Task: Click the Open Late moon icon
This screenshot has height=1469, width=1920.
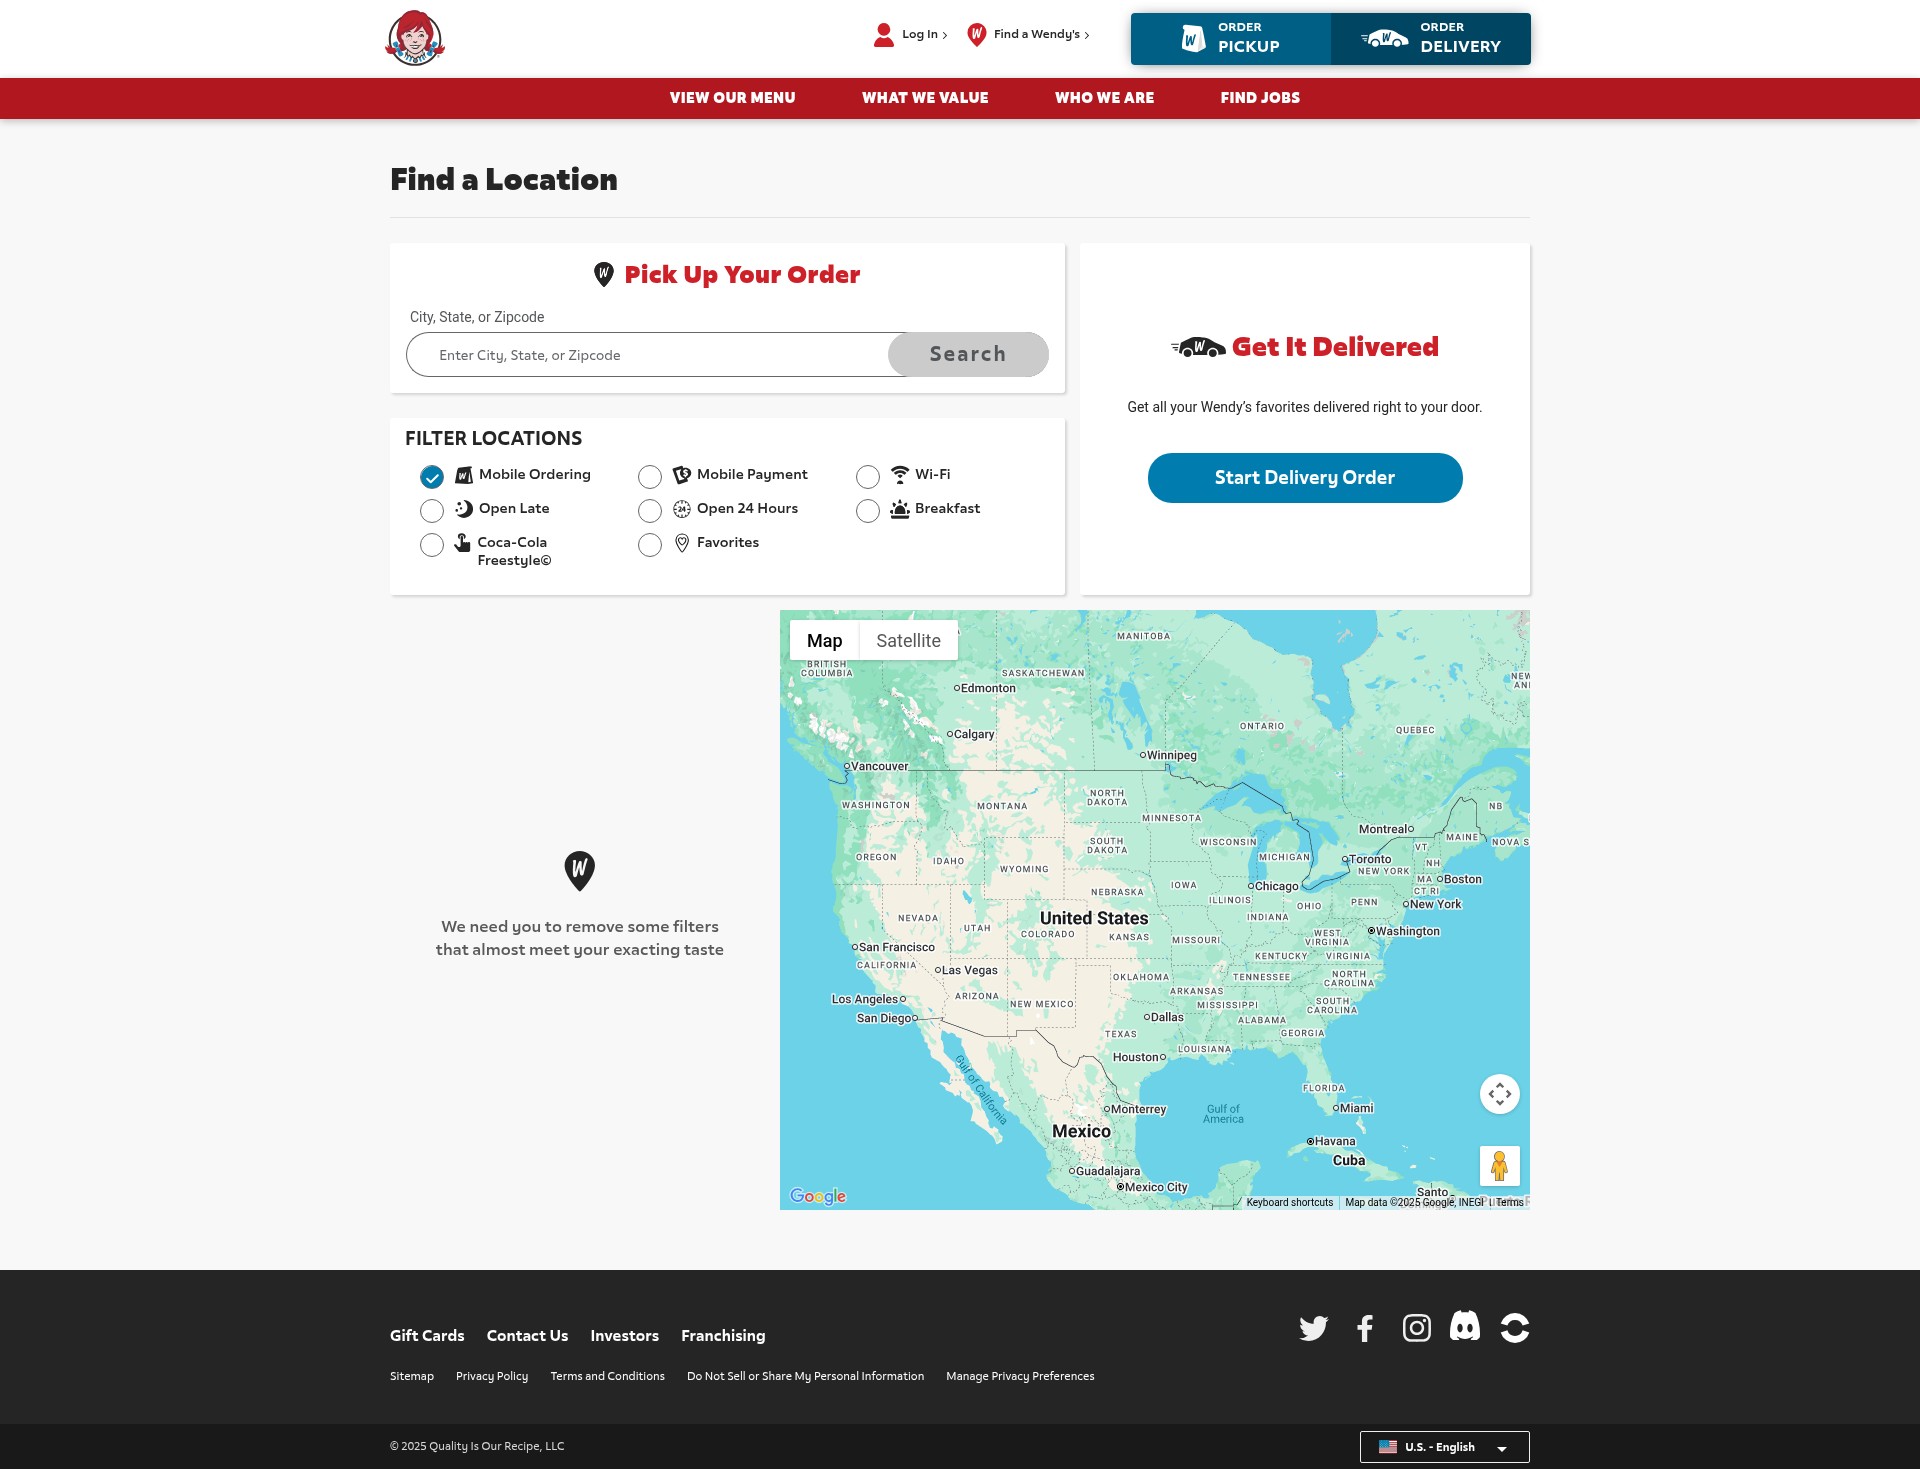Action: point(464,509)
